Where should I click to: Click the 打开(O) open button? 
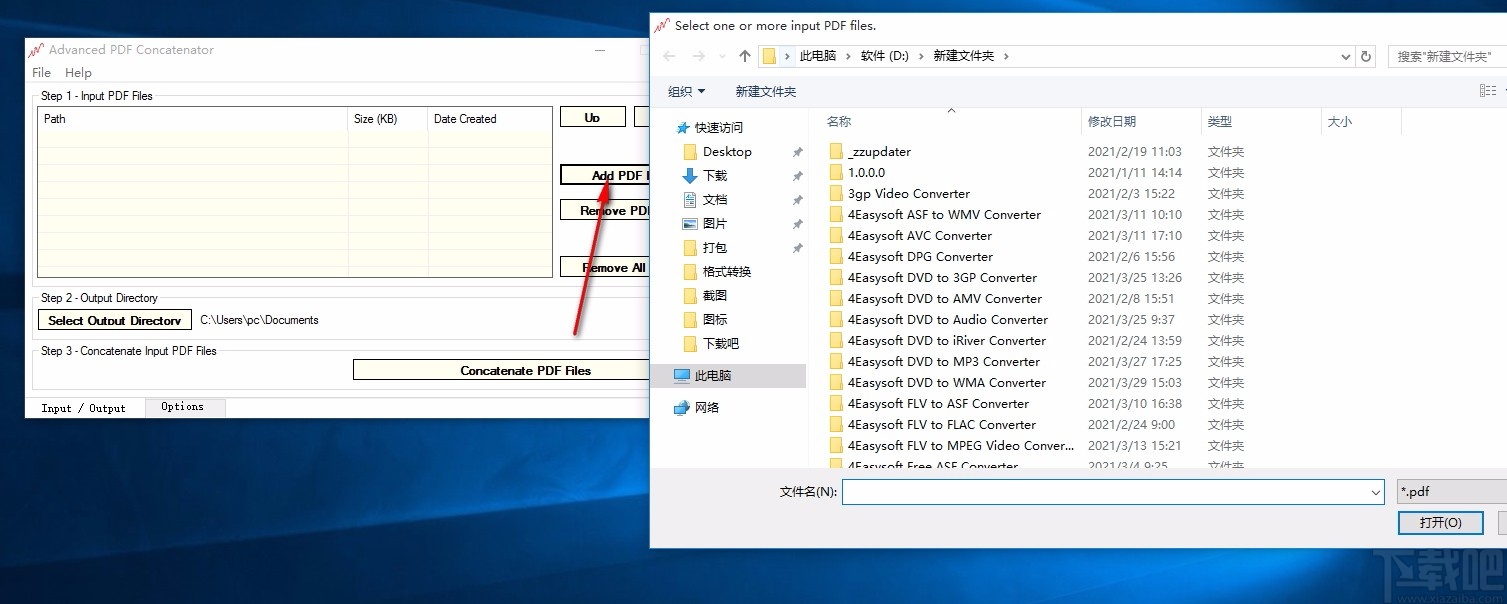point(1440,522)
